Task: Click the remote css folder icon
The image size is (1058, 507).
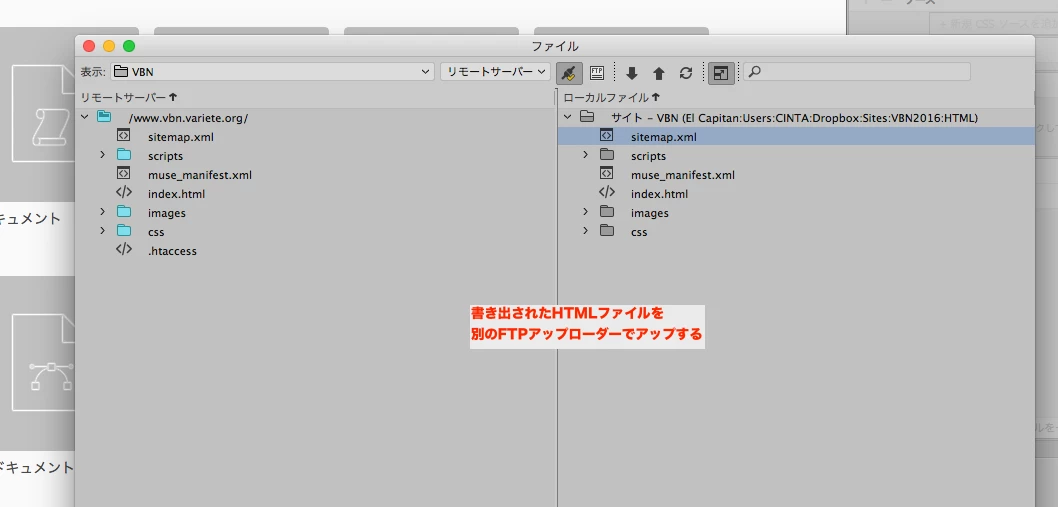Action: click(x=123, y=230)
